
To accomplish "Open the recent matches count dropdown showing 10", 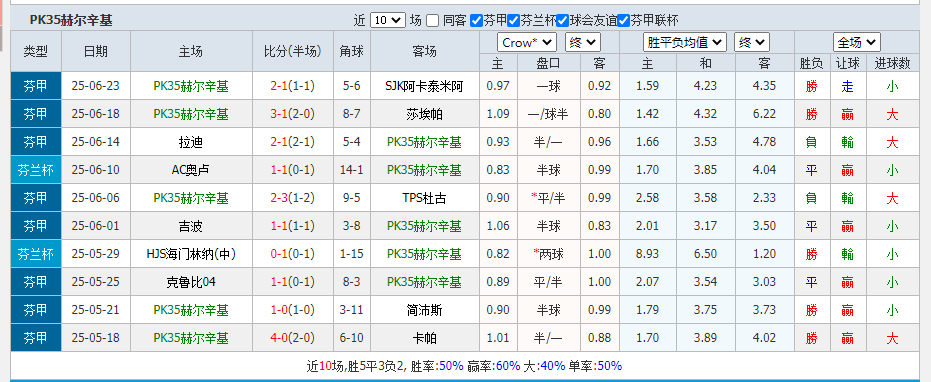I will click(x=387, y=20).
